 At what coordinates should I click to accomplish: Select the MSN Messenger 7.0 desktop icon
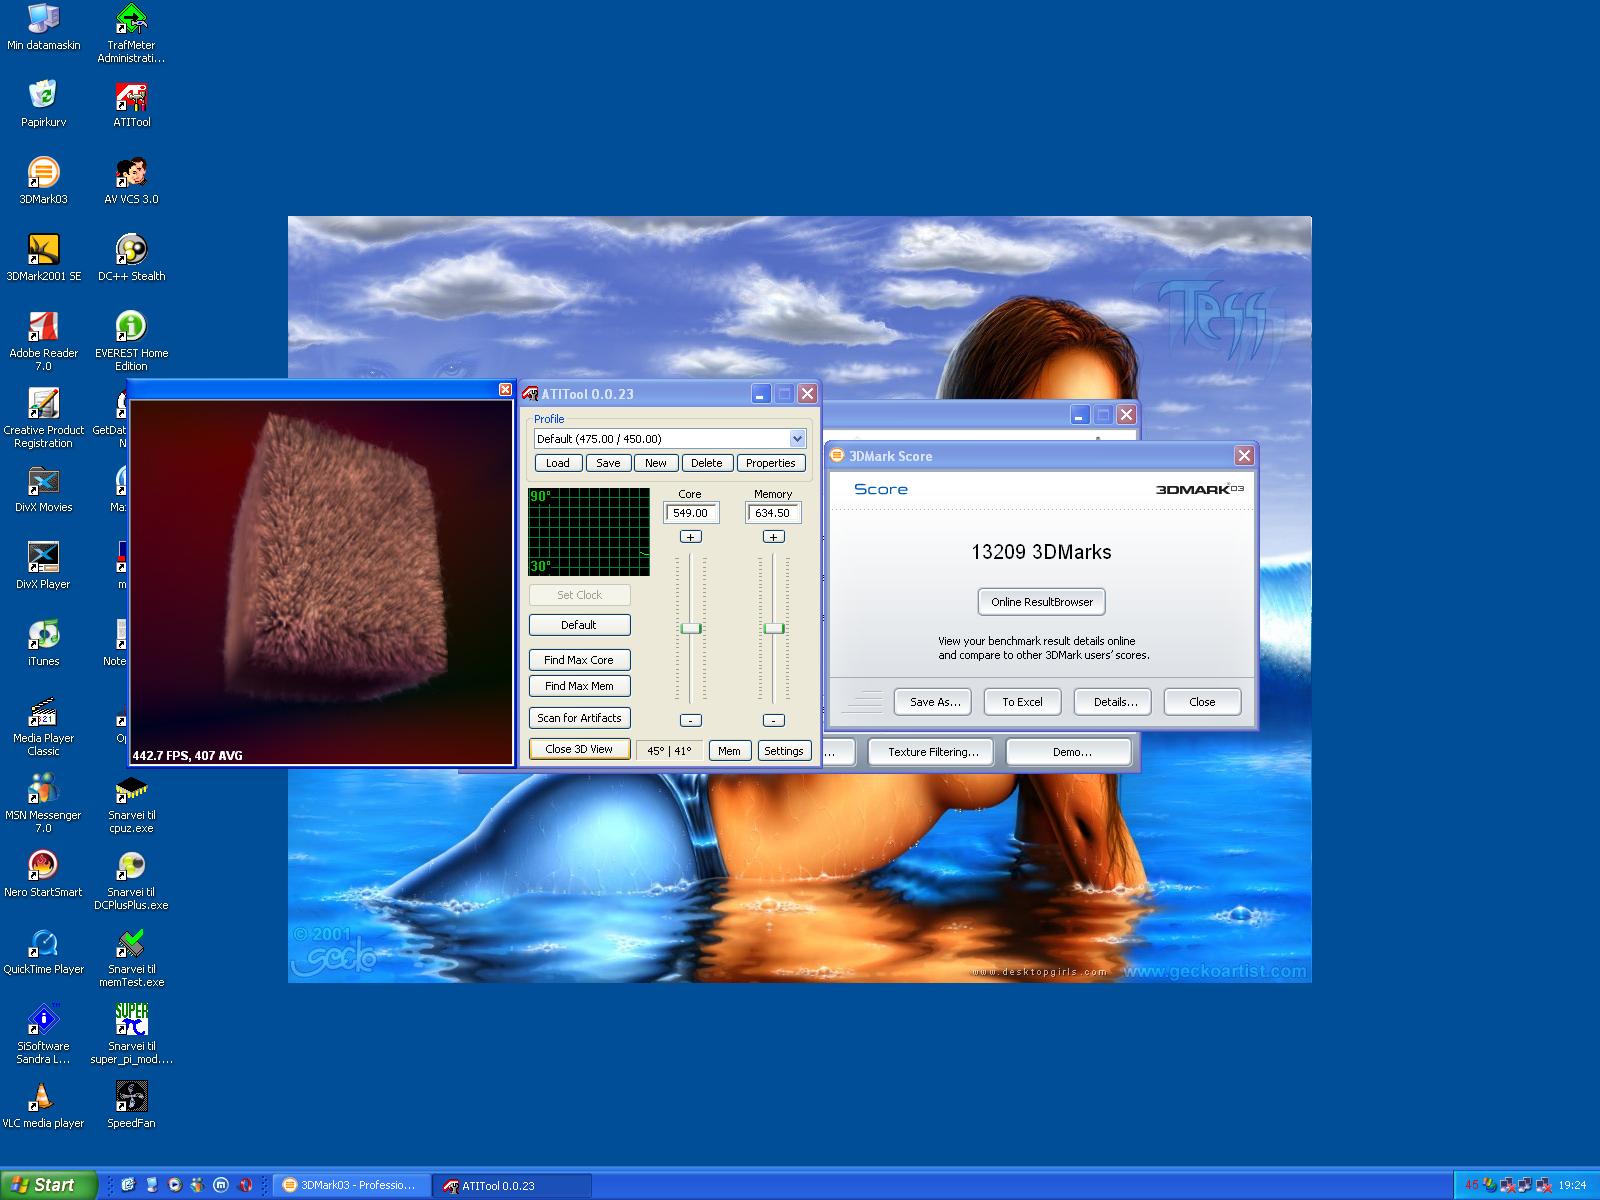pyautogui.click(x=43, y=803)
